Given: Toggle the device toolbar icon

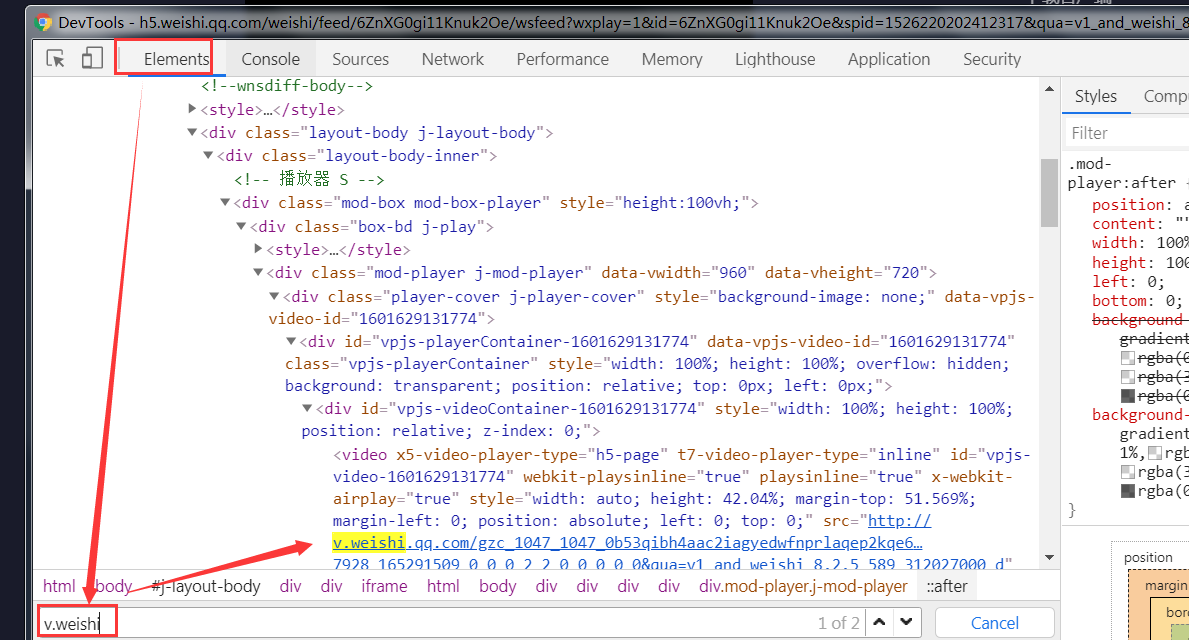Looking at the screenshot, I should click(x=92, y=58).
